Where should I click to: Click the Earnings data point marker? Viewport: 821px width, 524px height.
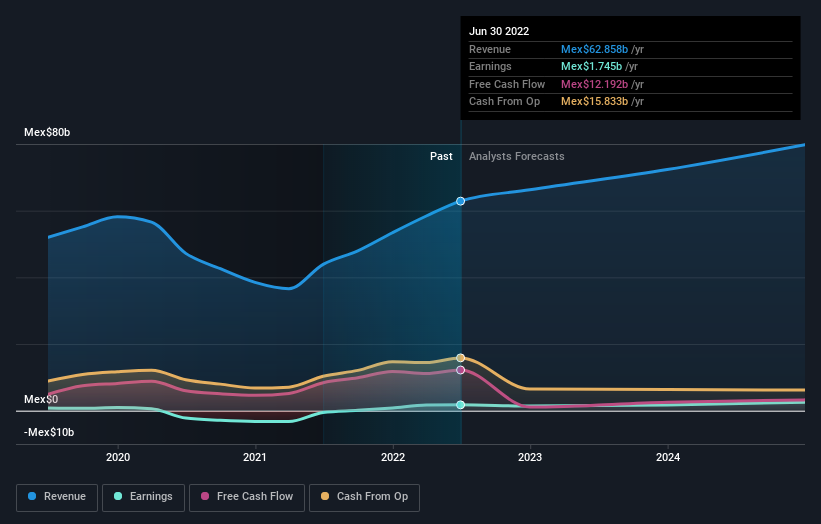pos(460,405)
